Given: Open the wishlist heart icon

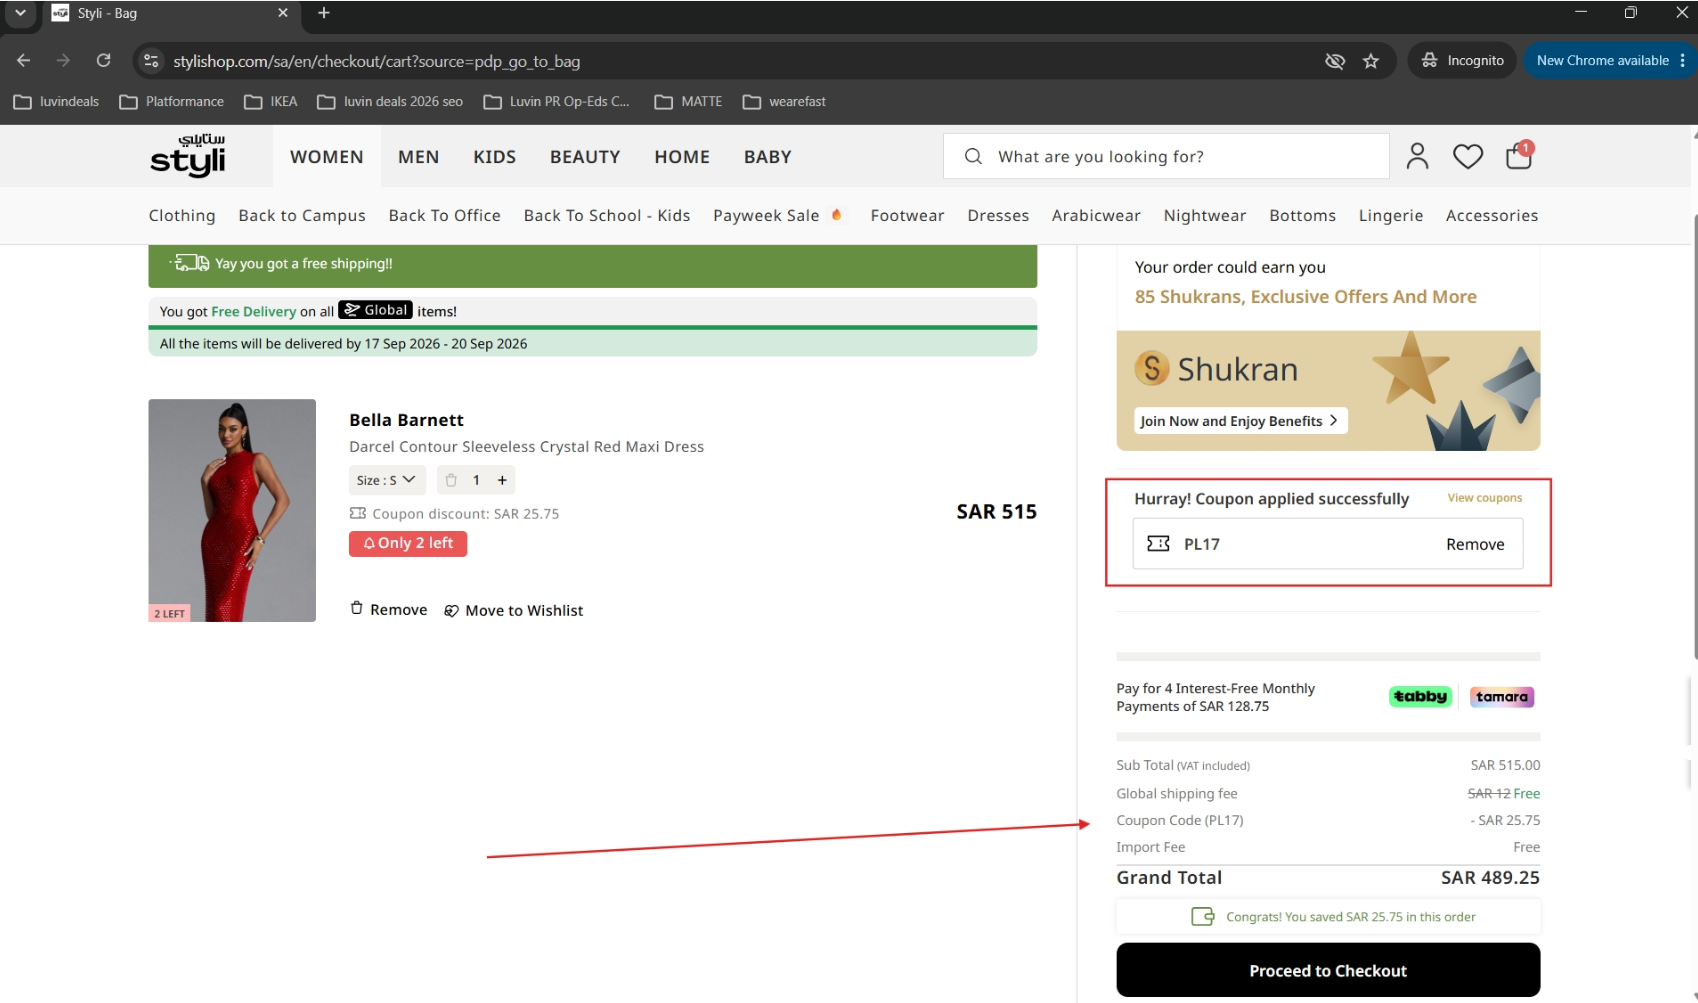Looking at the screenshot, I should [1467, 156].
